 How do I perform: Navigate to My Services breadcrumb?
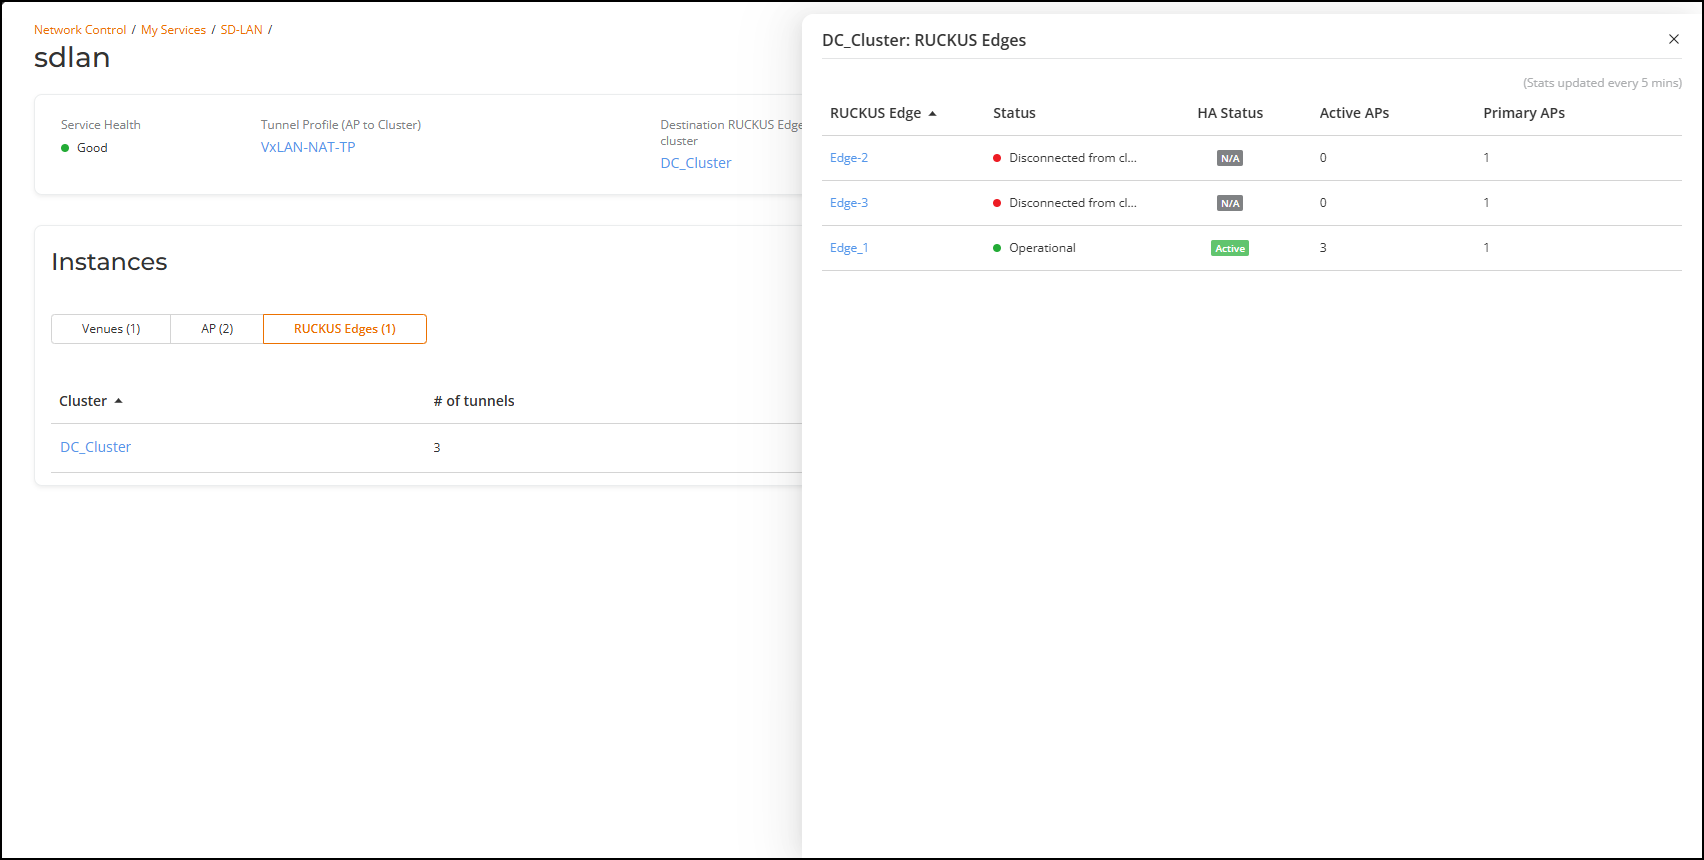(x=173, y=30)
